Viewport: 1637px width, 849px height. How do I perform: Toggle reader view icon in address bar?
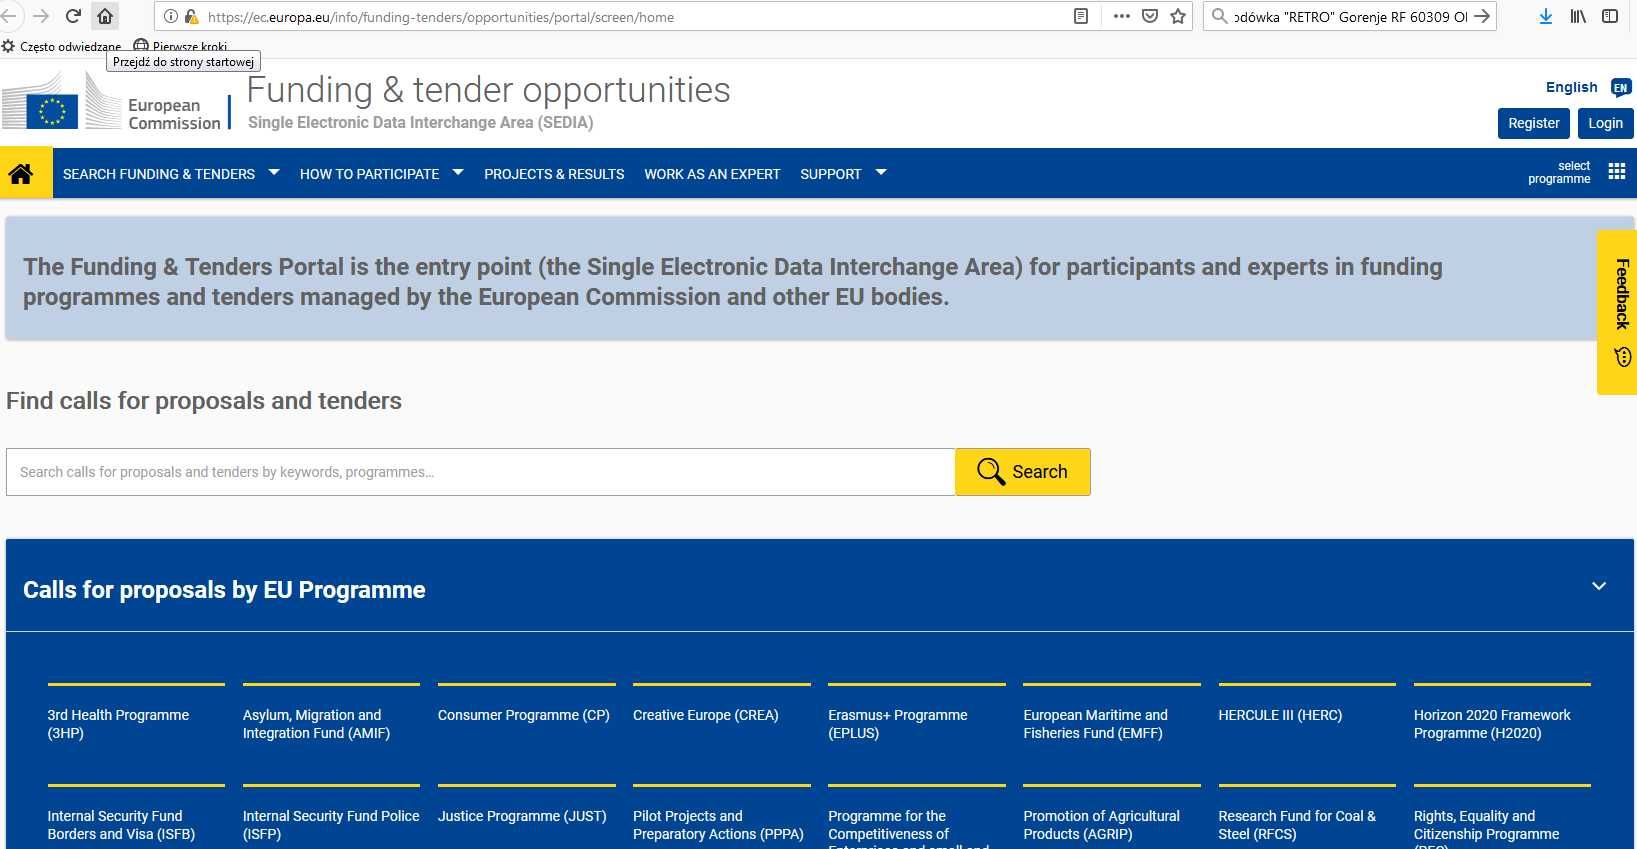pyautogui.click(x=1081, y=16)
